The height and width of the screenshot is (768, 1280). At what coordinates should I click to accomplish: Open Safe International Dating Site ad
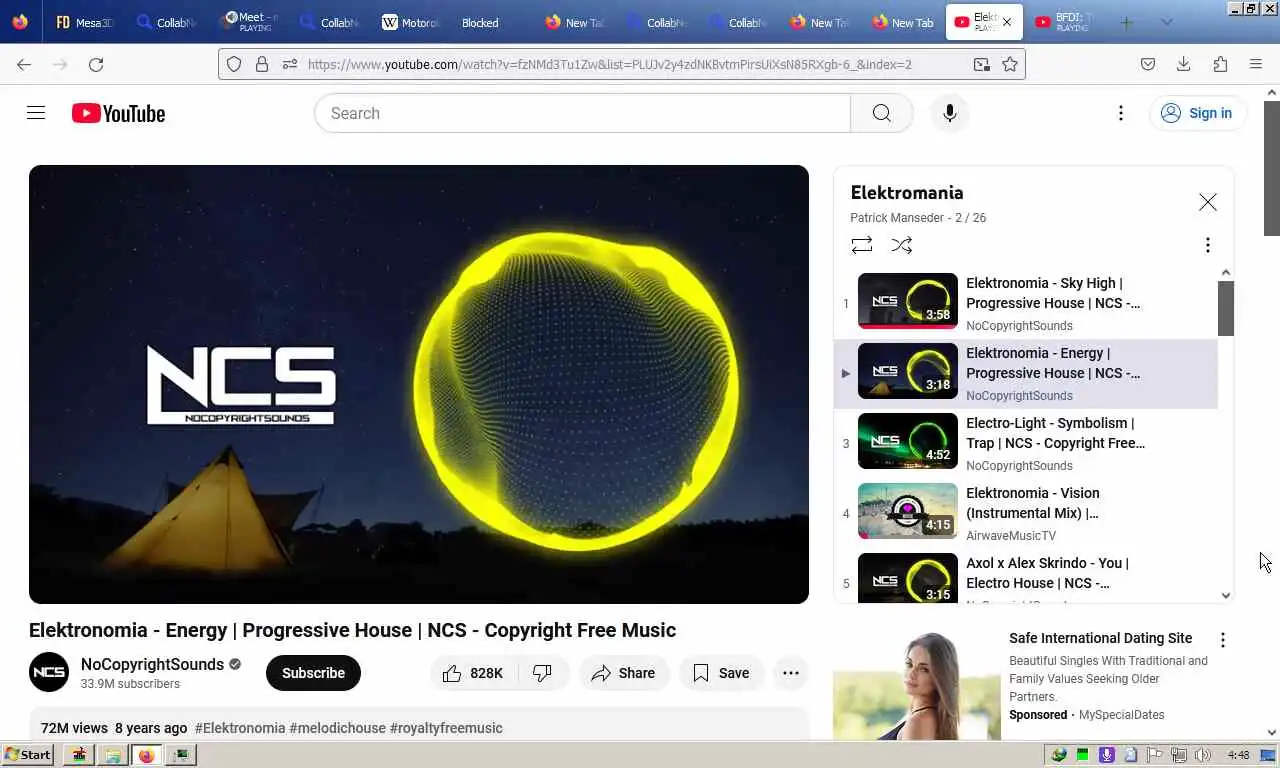1100,638
